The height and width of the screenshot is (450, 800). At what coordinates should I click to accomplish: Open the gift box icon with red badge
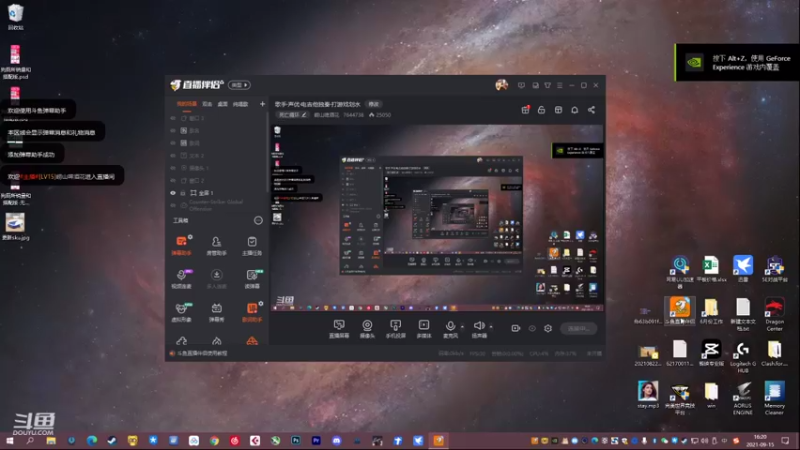coord(525,110)
